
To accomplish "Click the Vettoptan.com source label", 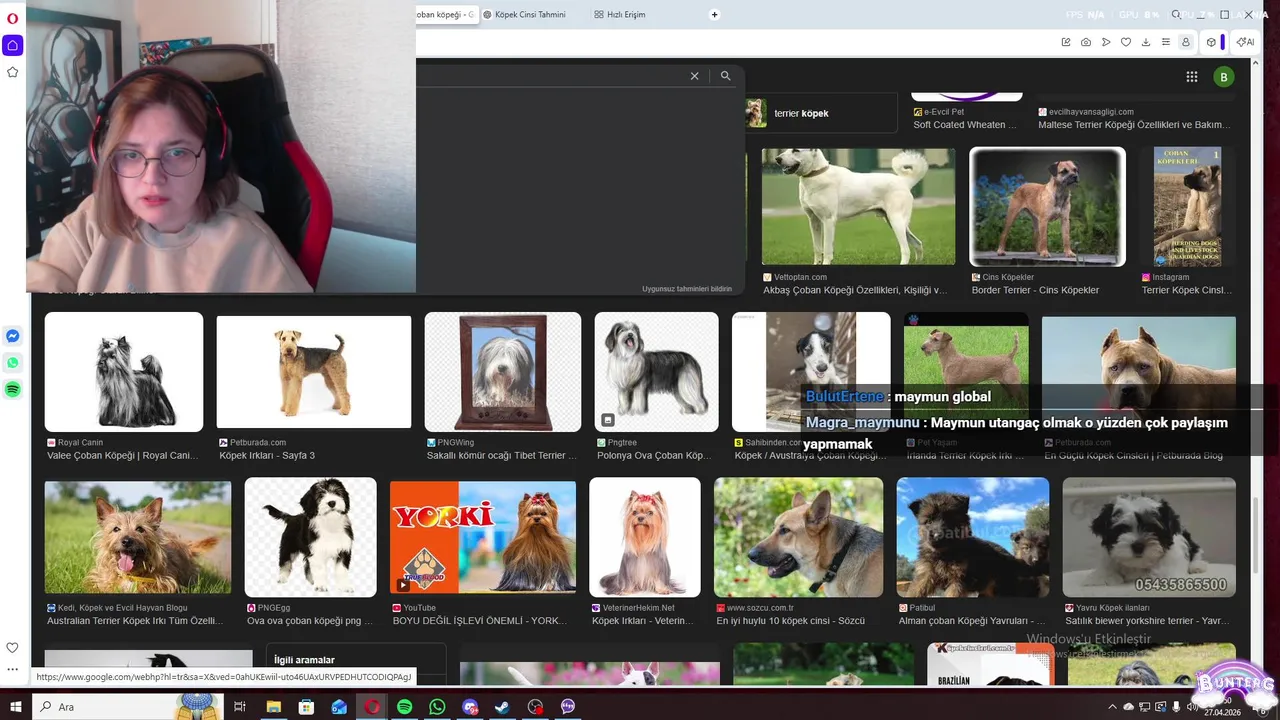I will [800, 277].
